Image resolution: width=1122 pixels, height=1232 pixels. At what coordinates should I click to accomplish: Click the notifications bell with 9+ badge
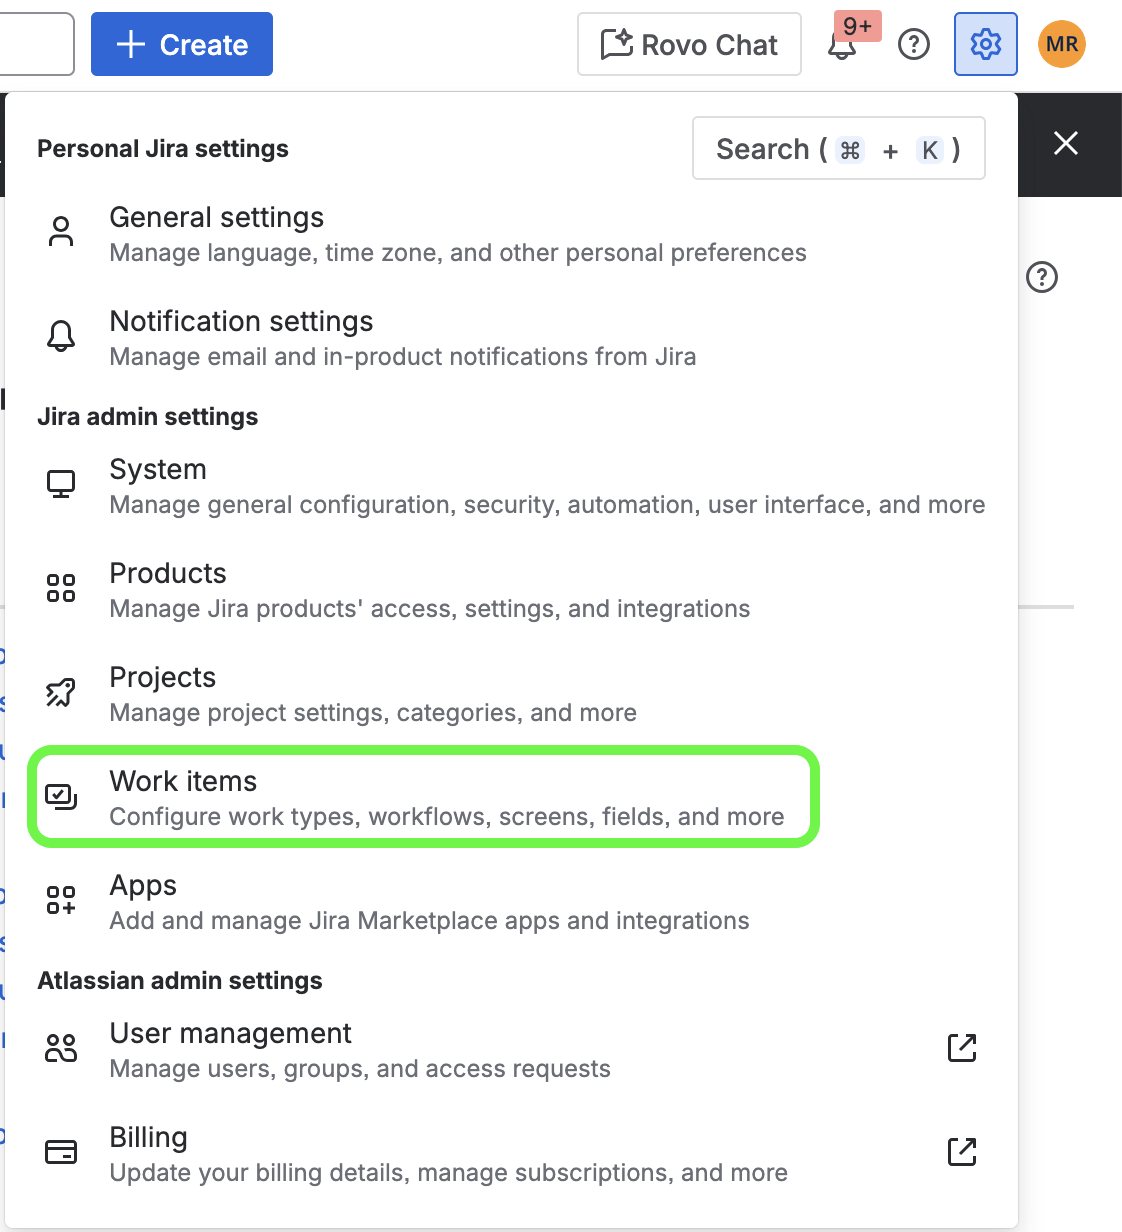pos(843,44)
